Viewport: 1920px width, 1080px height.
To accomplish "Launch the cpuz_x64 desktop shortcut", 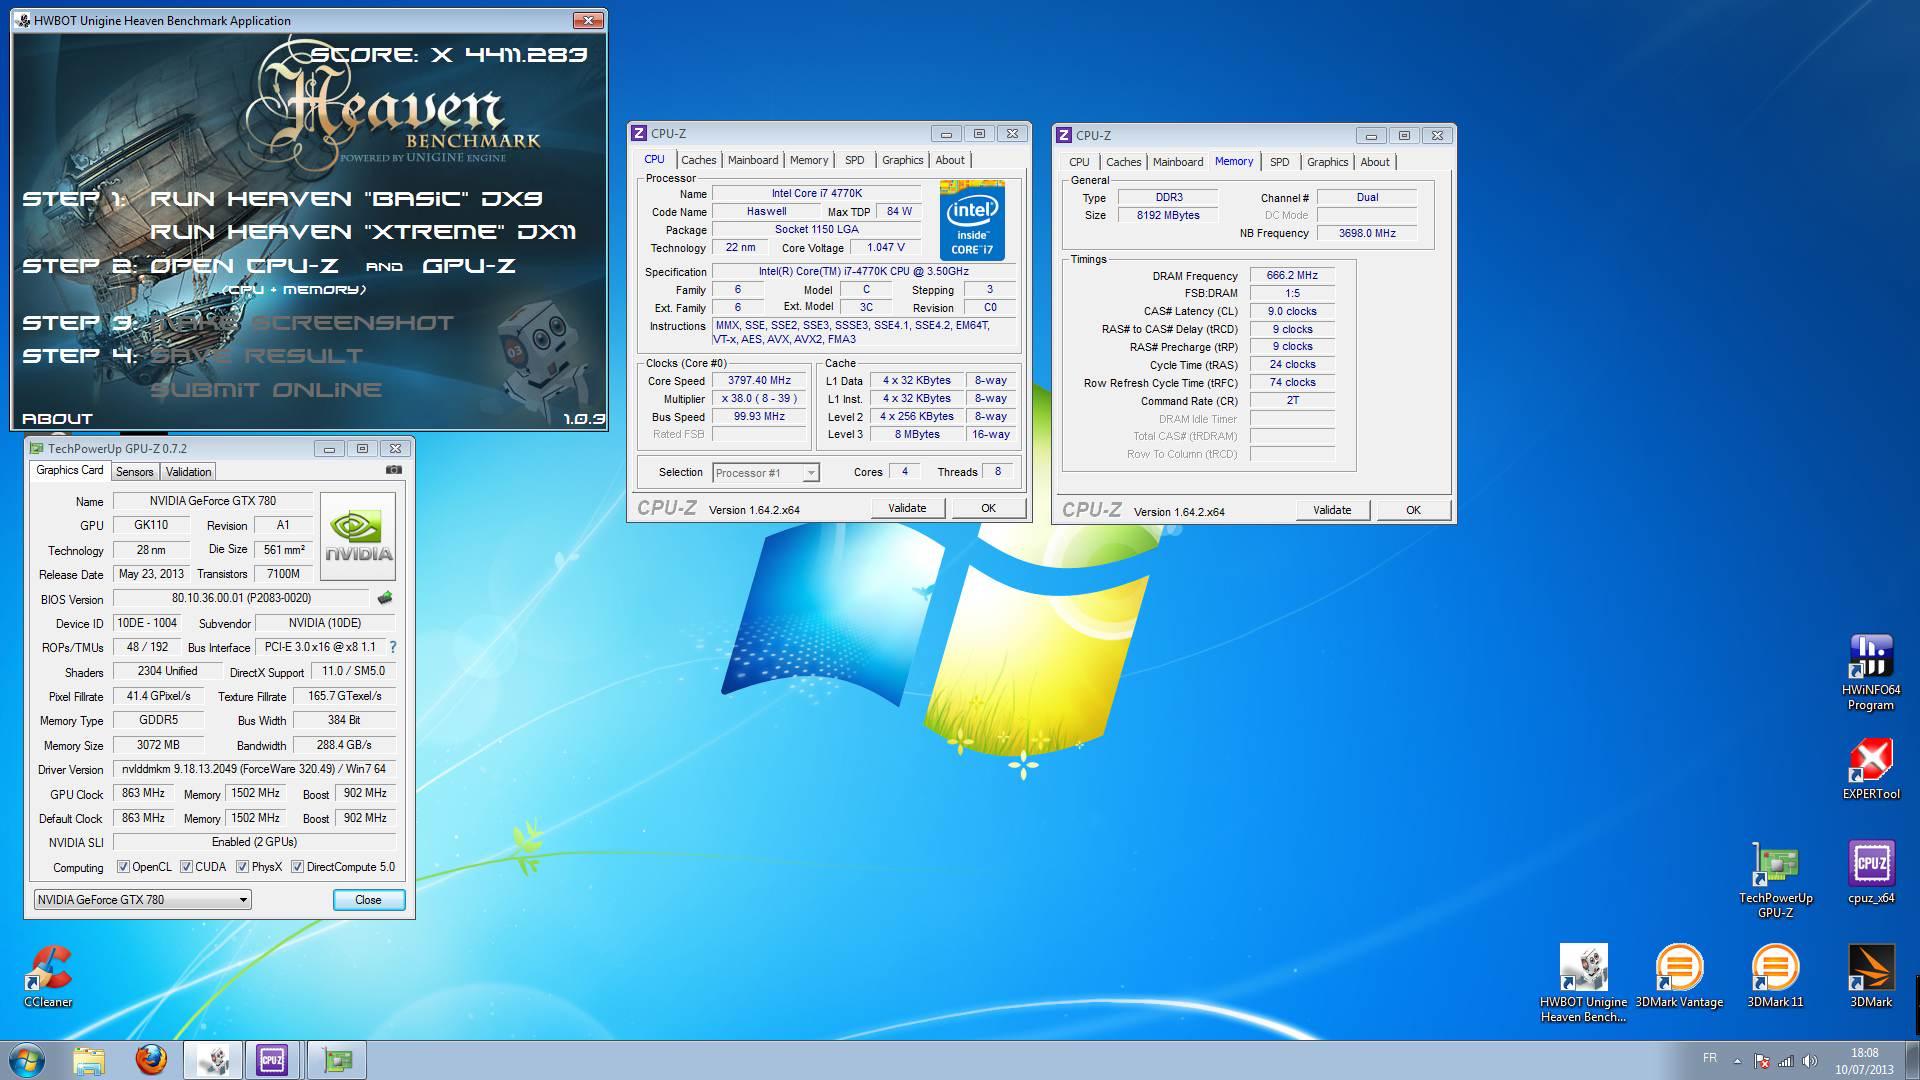I will (1870, 872).
